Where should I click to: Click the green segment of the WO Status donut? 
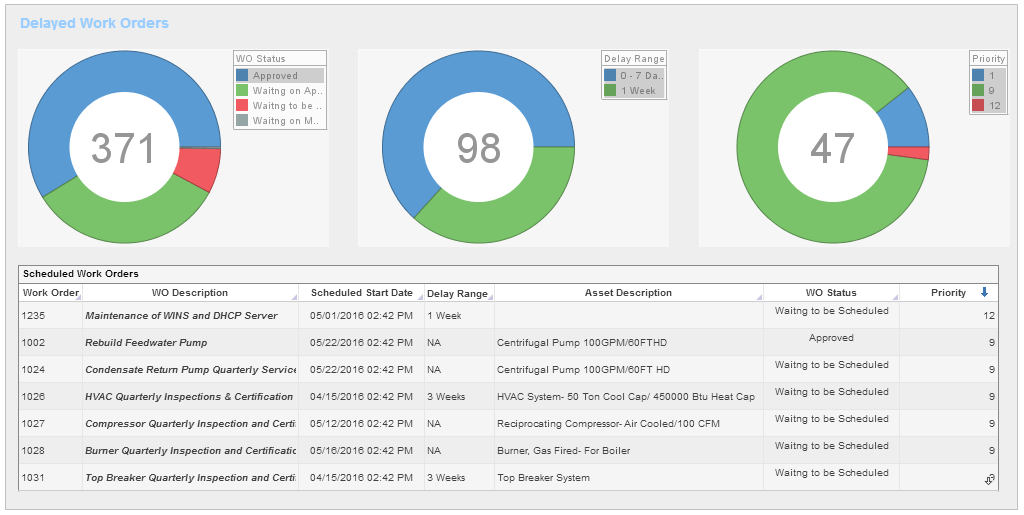click(127, 221)
